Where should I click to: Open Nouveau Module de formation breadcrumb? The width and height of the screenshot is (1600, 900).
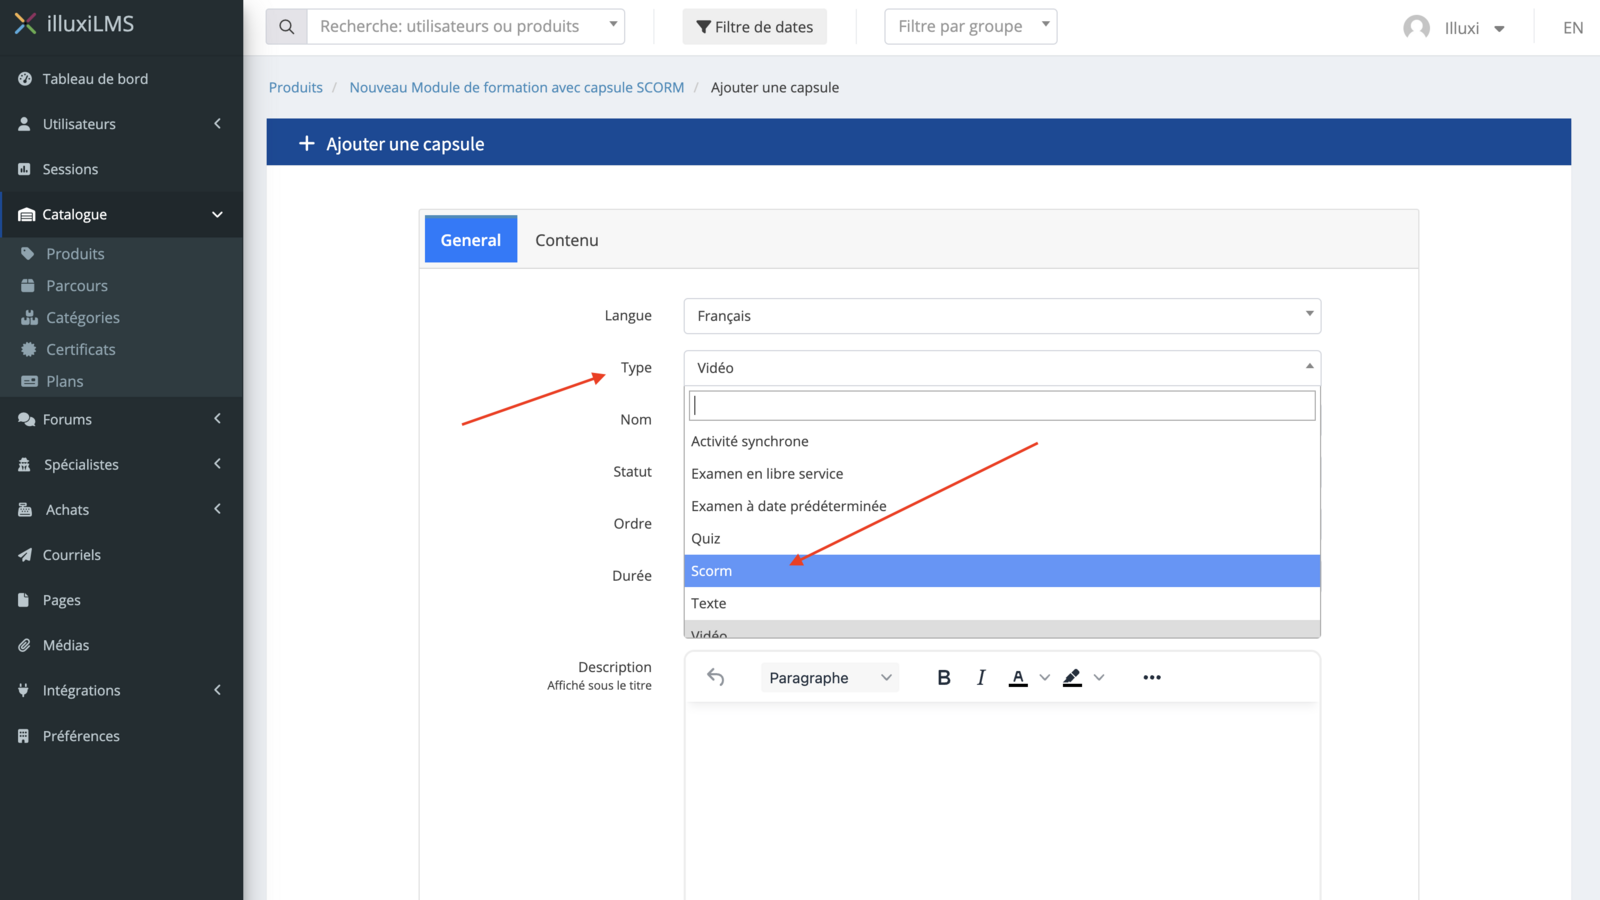click(x=517, y=88)
